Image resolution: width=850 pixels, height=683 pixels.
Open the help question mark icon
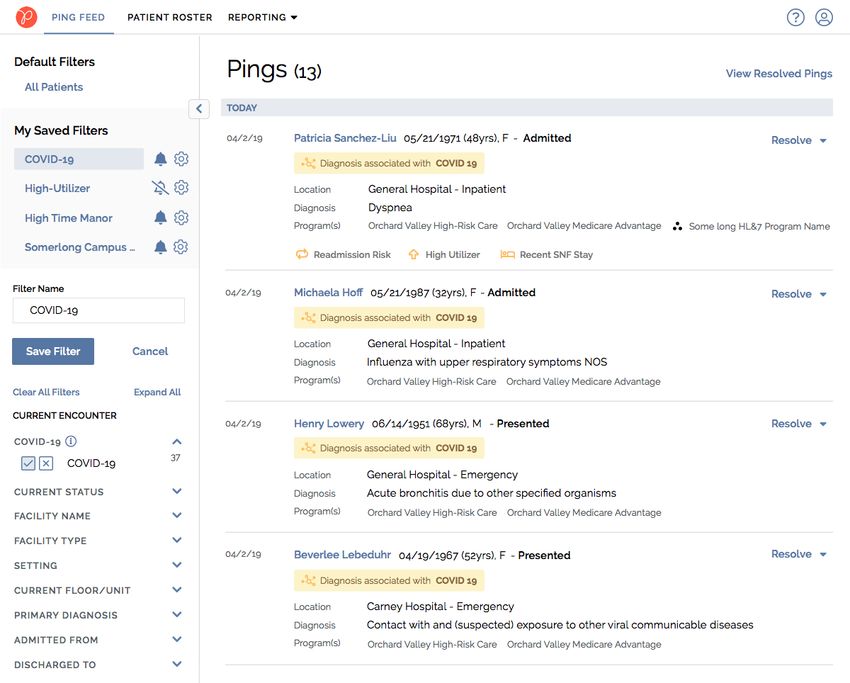click(x=795, y=17)
